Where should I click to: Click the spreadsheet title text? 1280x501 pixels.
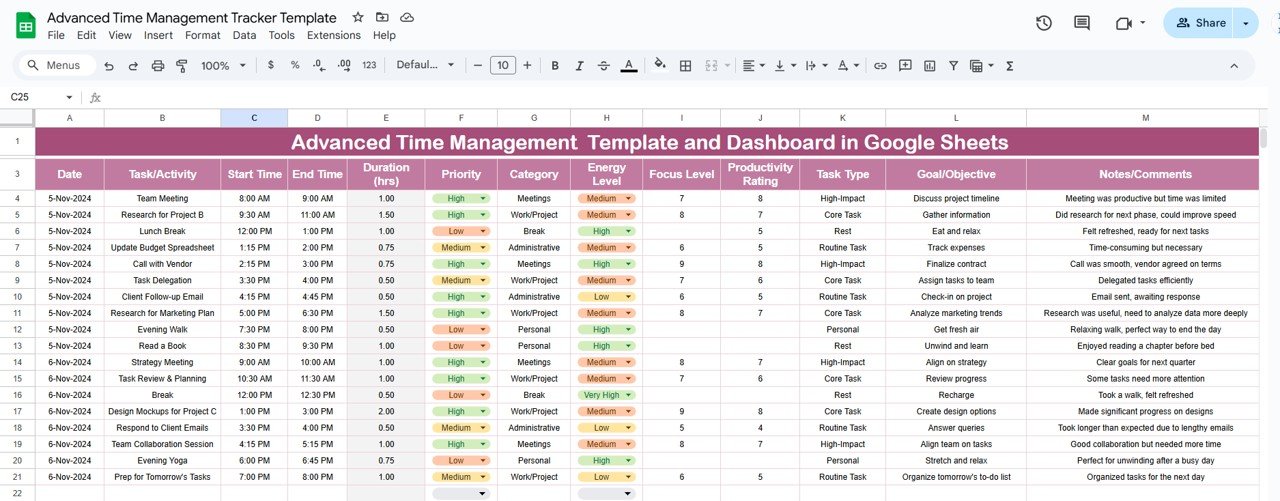pos(192,18)
